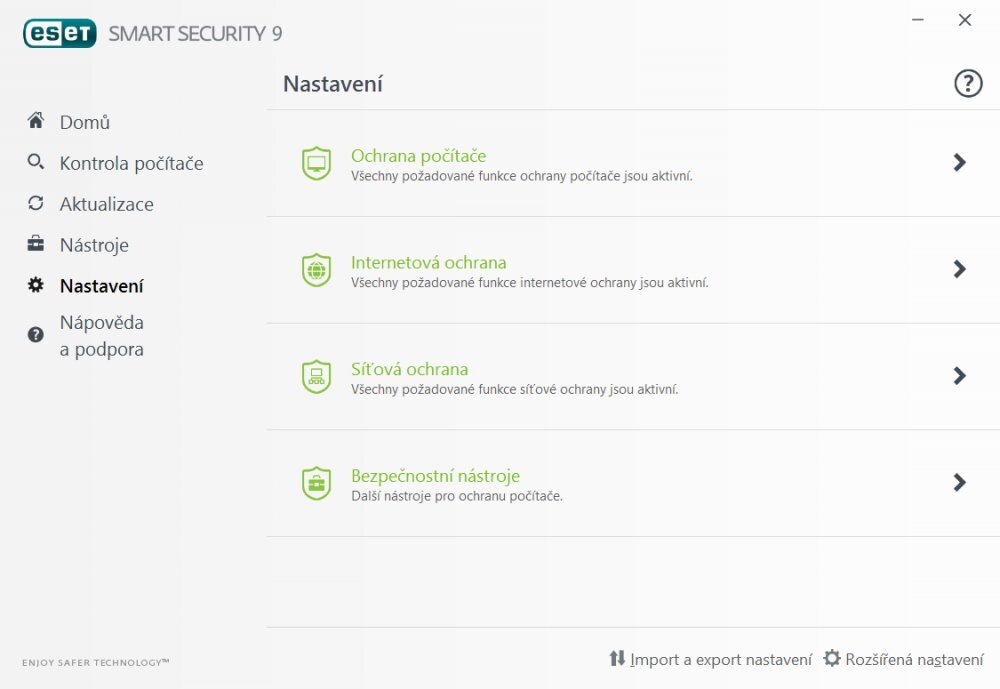Click the network shield icon for Síťová ochrana
This screenshot has width=1000, height=689.
316,377
